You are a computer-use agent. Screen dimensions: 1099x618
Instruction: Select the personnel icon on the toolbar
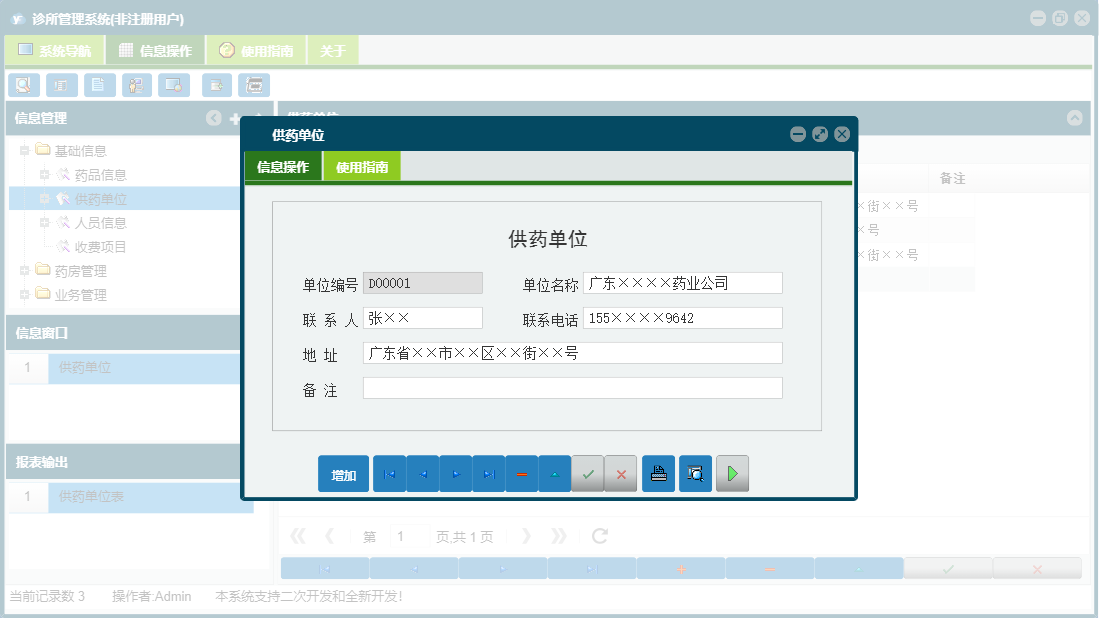coord(137,85)
